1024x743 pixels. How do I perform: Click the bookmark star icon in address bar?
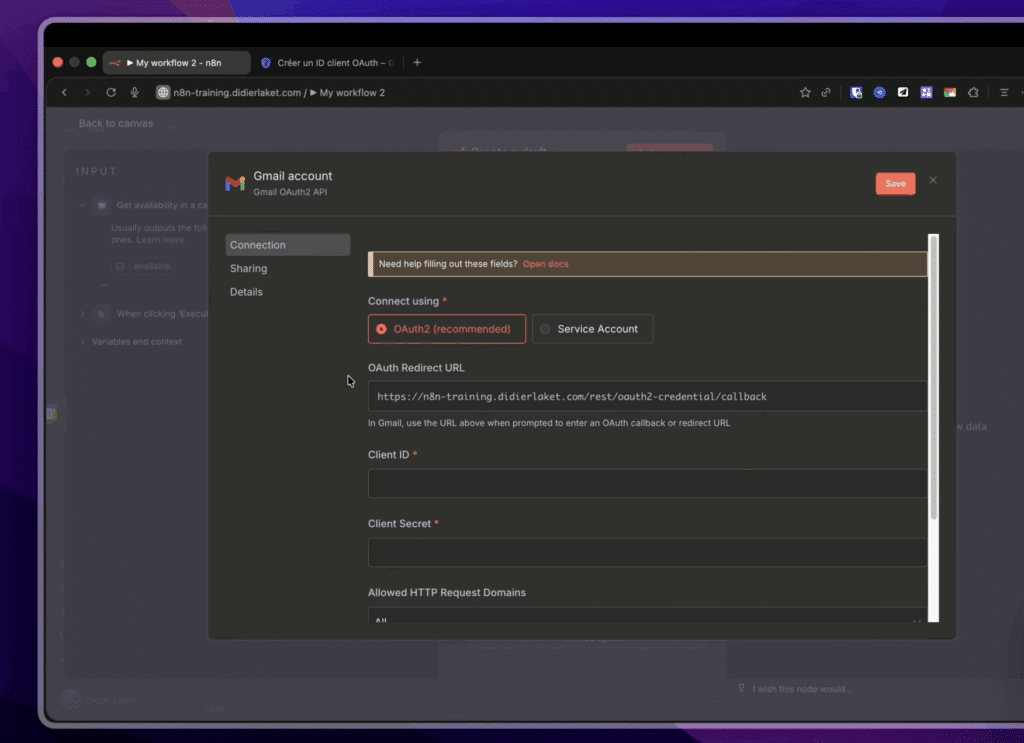pyautogui.click(x=805, y=92)
